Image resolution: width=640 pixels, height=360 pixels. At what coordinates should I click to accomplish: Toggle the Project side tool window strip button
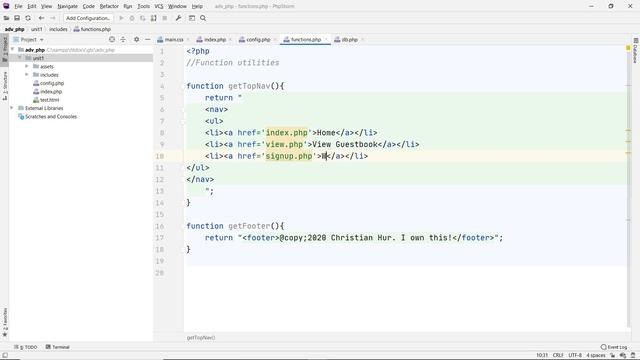[x=4, y=49]
